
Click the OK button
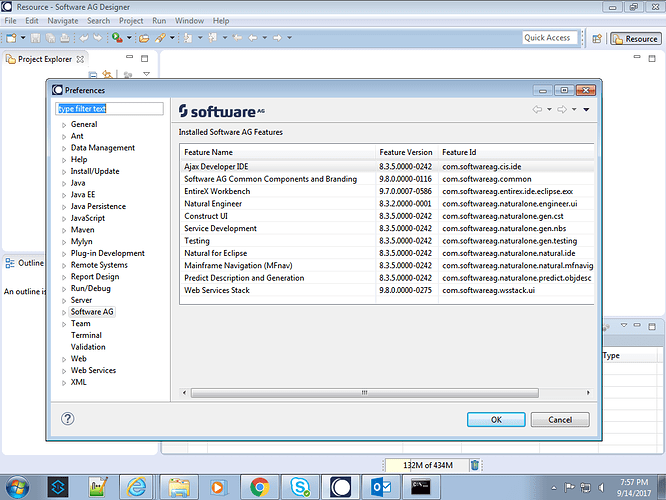496,420
